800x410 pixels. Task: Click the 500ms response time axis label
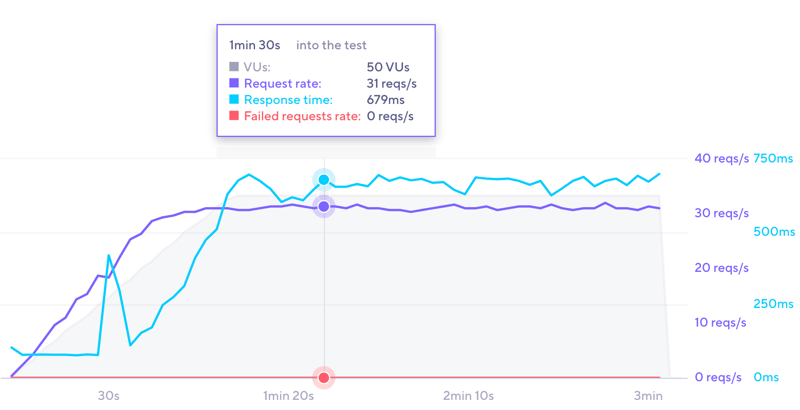(774, 232)
